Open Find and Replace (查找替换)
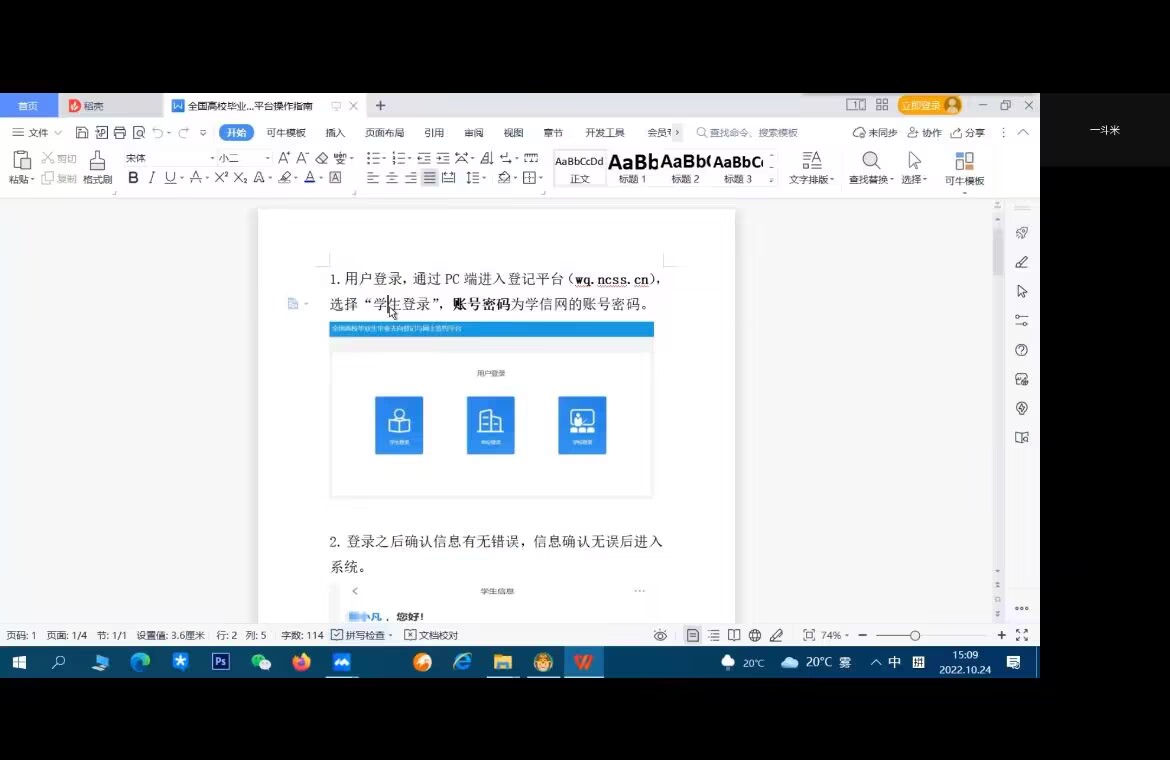The image size is (1170, 760). tap(870, 166)
